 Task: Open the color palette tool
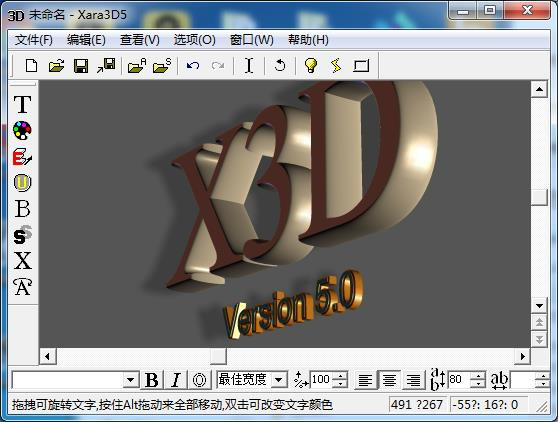pos(22,131)
